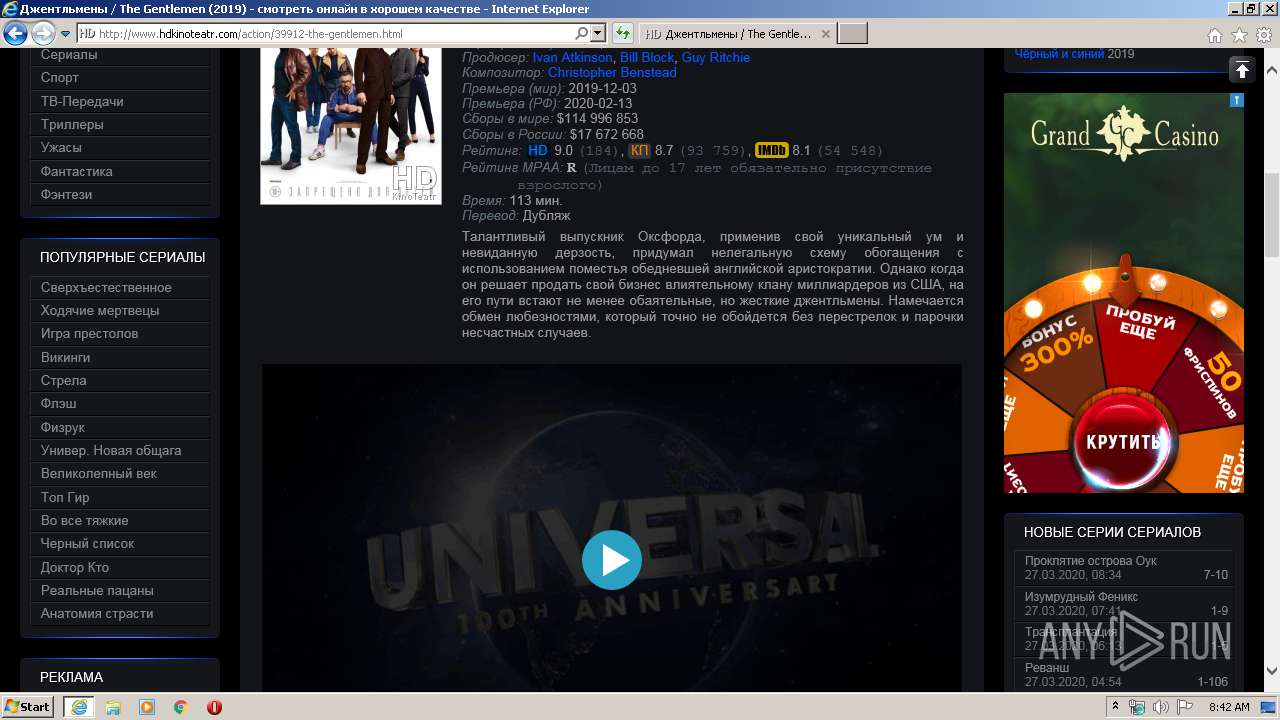
Task: Open the Анатомия страсти series link
Action: pyautogui.click(x=120, y=613)
